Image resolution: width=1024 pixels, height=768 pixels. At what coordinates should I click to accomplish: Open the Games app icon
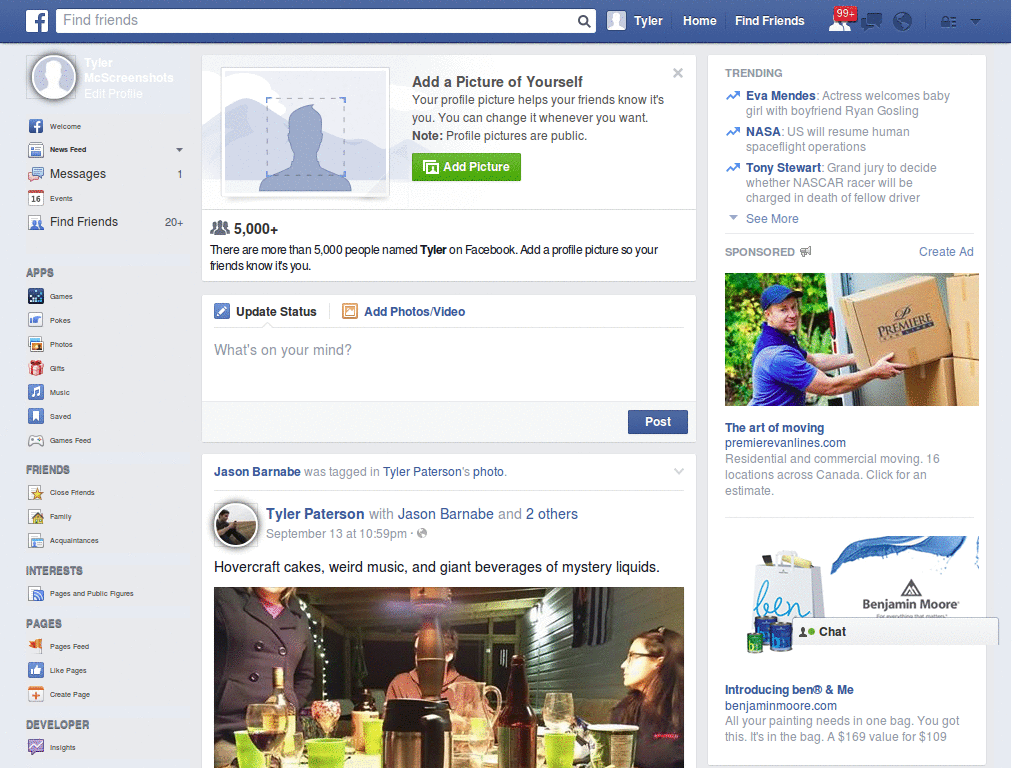click(x=36, y=296)
